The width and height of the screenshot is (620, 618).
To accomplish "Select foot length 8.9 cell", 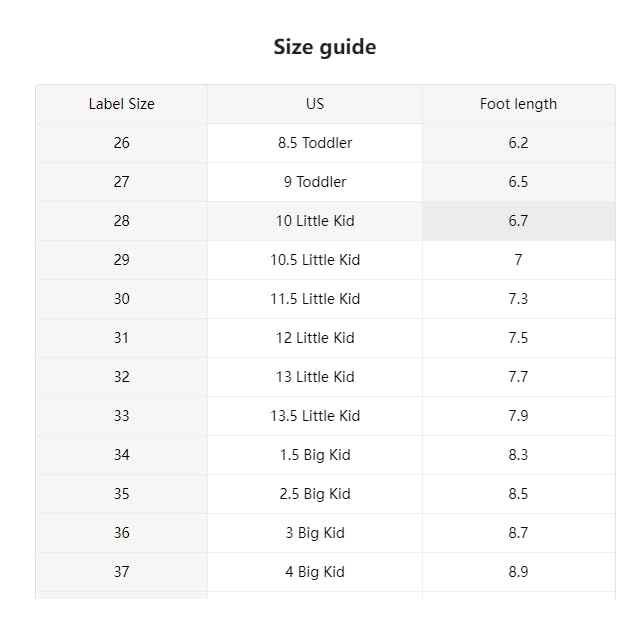I will [x=518, y=572].
